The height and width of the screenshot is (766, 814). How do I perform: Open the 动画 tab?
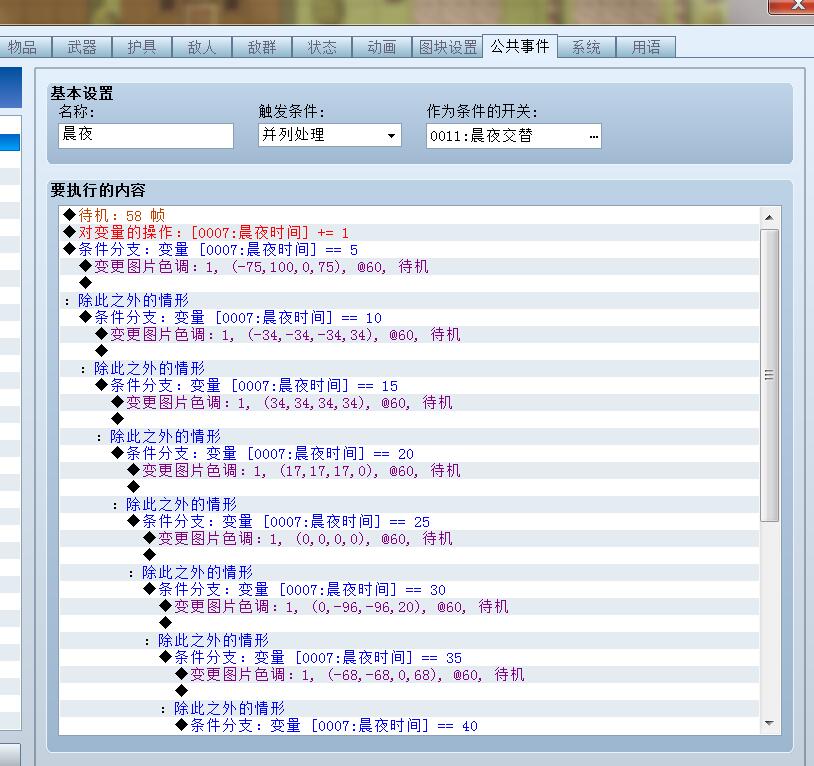(x=382, y=47)
